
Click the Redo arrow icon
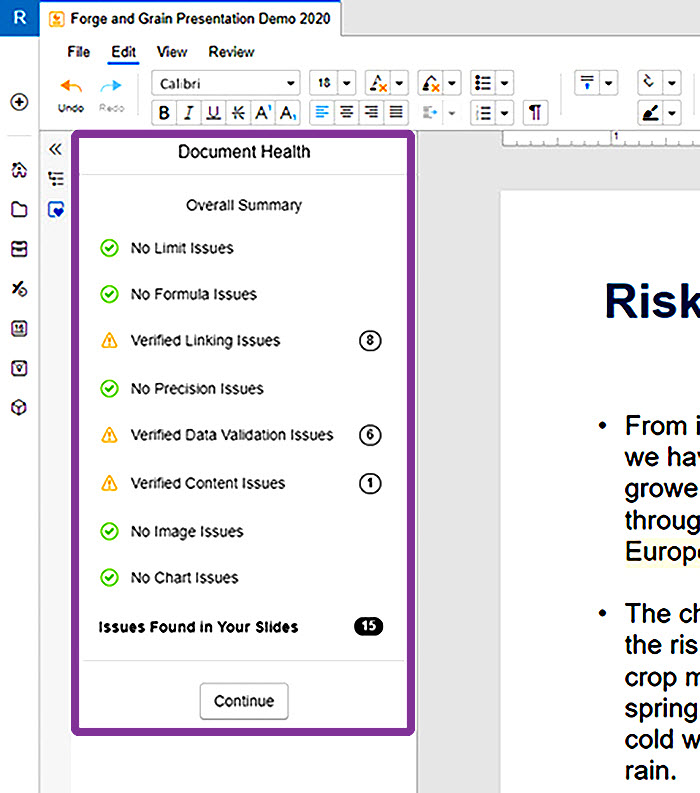pos(111,86)
